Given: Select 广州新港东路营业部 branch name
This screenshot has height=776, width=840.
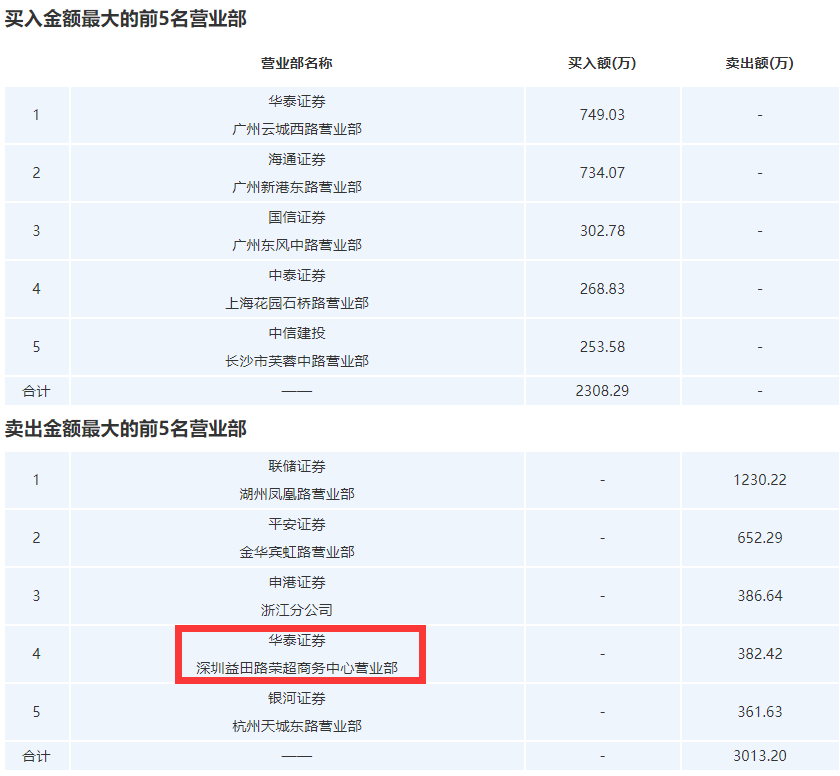Looking at the screenshot, I should click(297, 187).
